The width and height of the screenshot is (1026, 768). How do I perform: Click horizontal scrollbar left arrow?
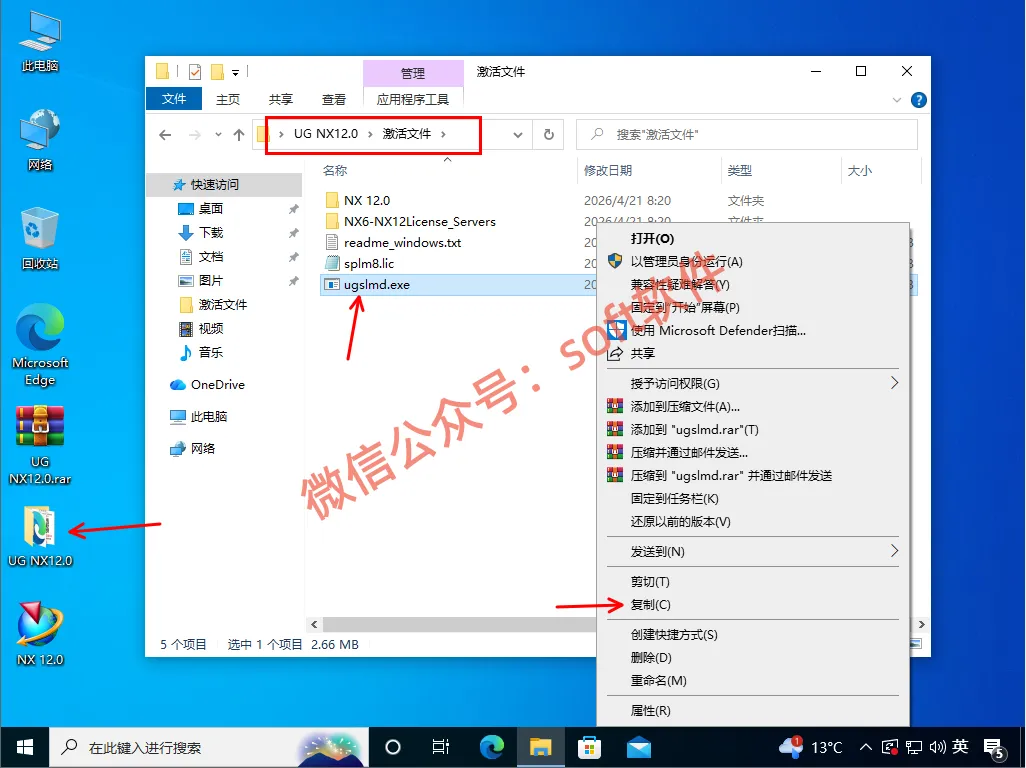click(314, 624)
